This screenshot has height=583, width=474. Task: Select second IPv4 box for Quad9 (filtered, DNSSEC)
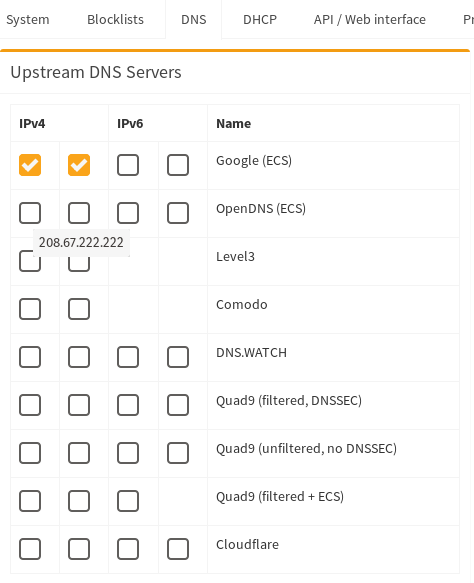[79, 405]
